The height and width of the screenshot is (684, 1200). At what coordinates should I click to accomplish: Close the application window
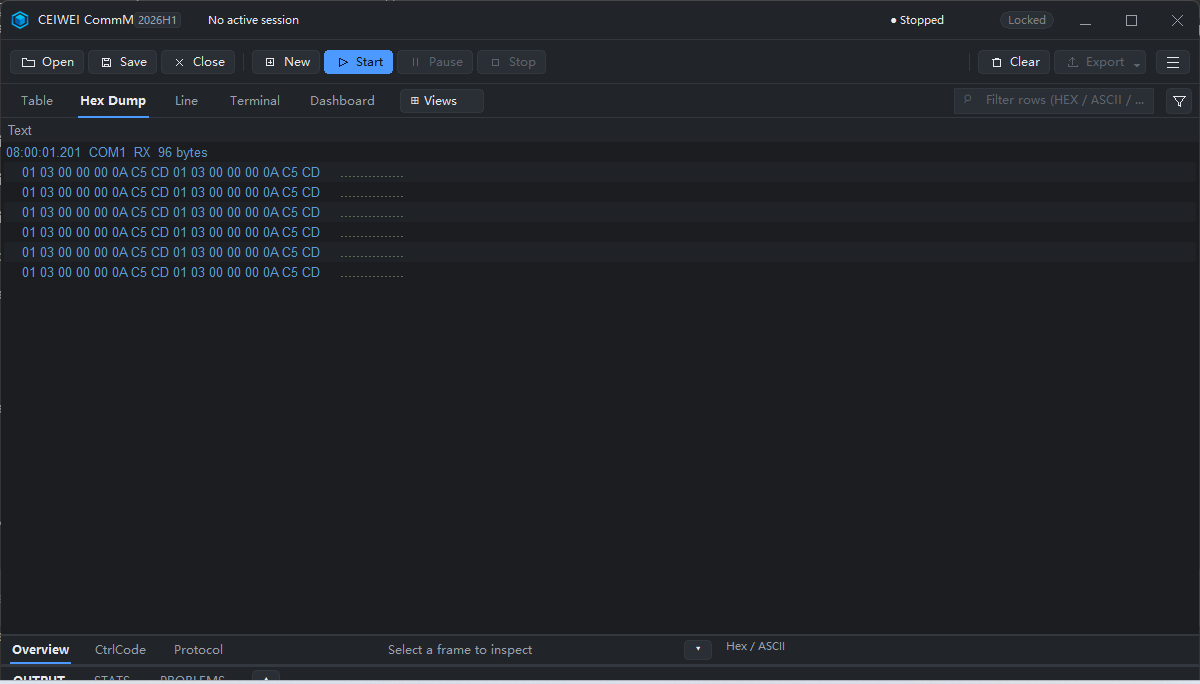click(x=1177, y=20)
